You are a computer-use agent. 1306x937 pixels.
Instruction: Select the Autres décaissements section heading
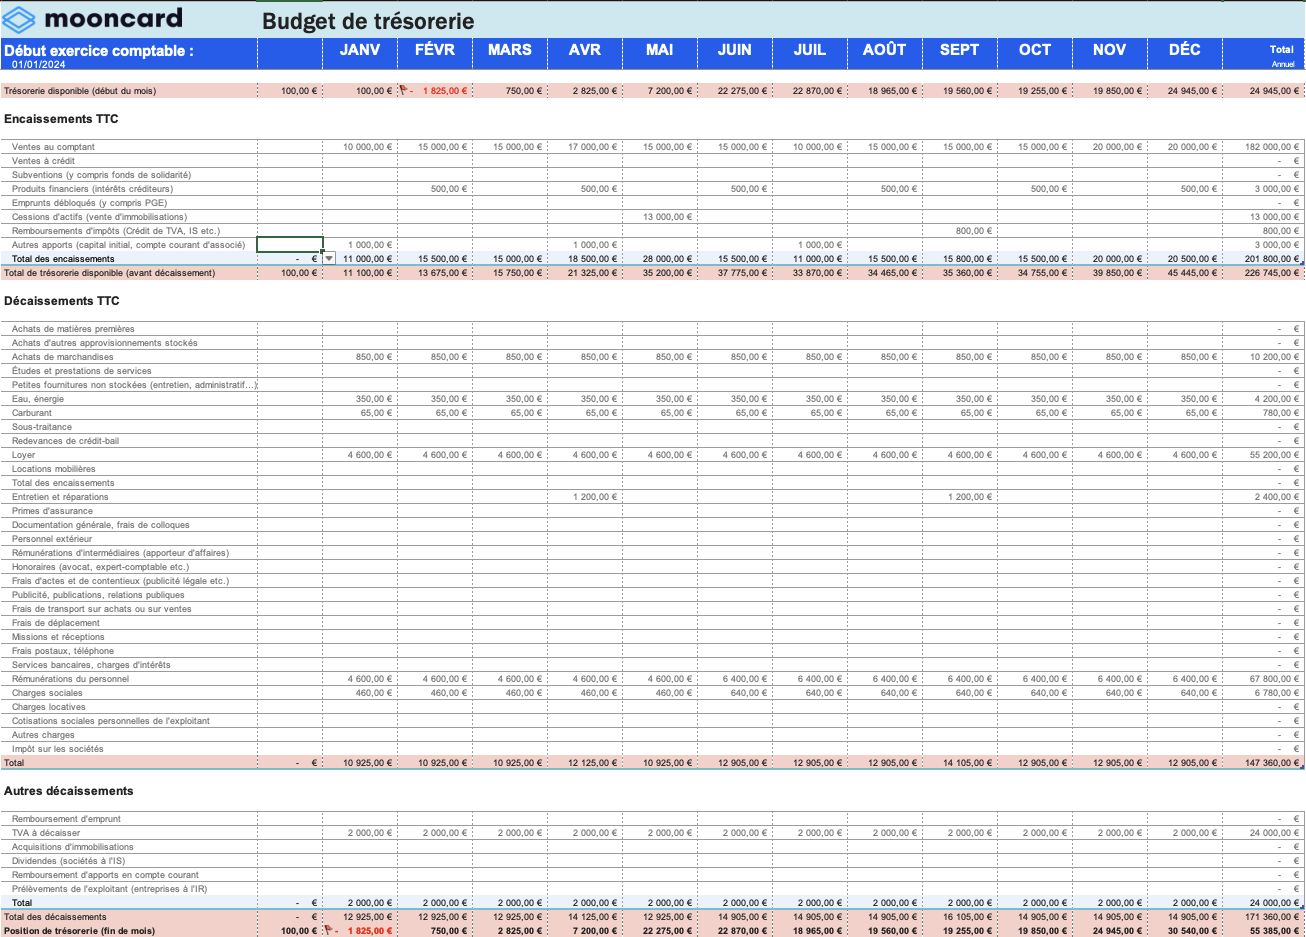tap(68, 791)
